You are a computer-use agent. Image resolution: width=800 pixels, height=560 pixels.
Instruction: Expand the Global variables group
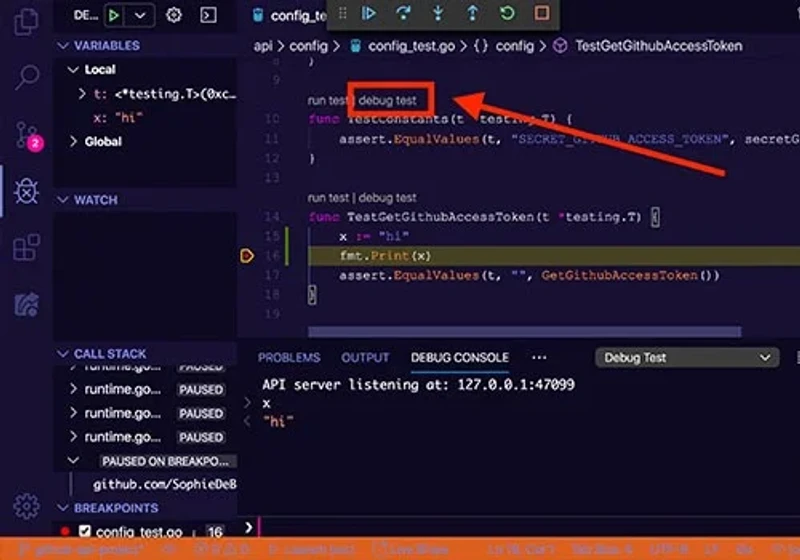(73, 141)
